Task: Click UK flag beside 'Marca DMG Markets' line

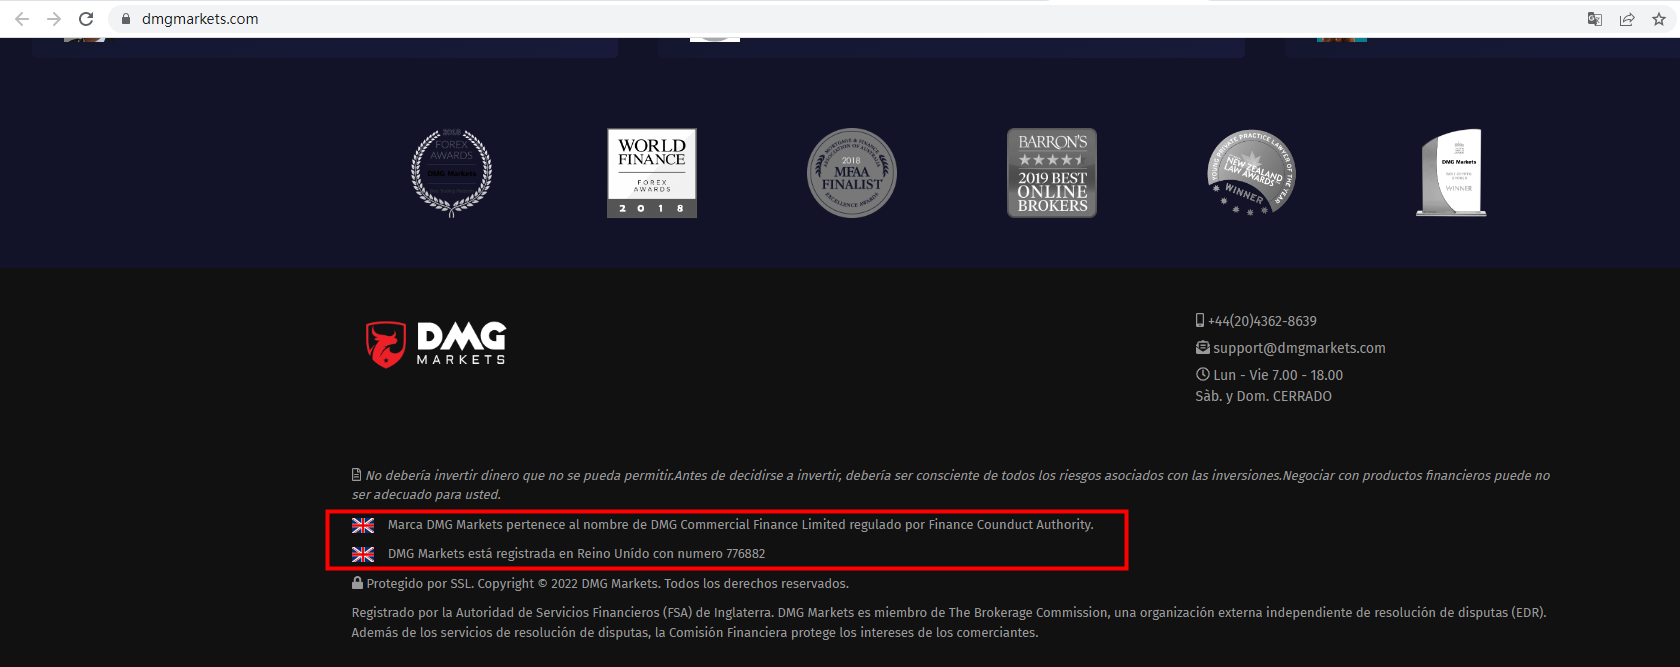Action: [363, 525]
